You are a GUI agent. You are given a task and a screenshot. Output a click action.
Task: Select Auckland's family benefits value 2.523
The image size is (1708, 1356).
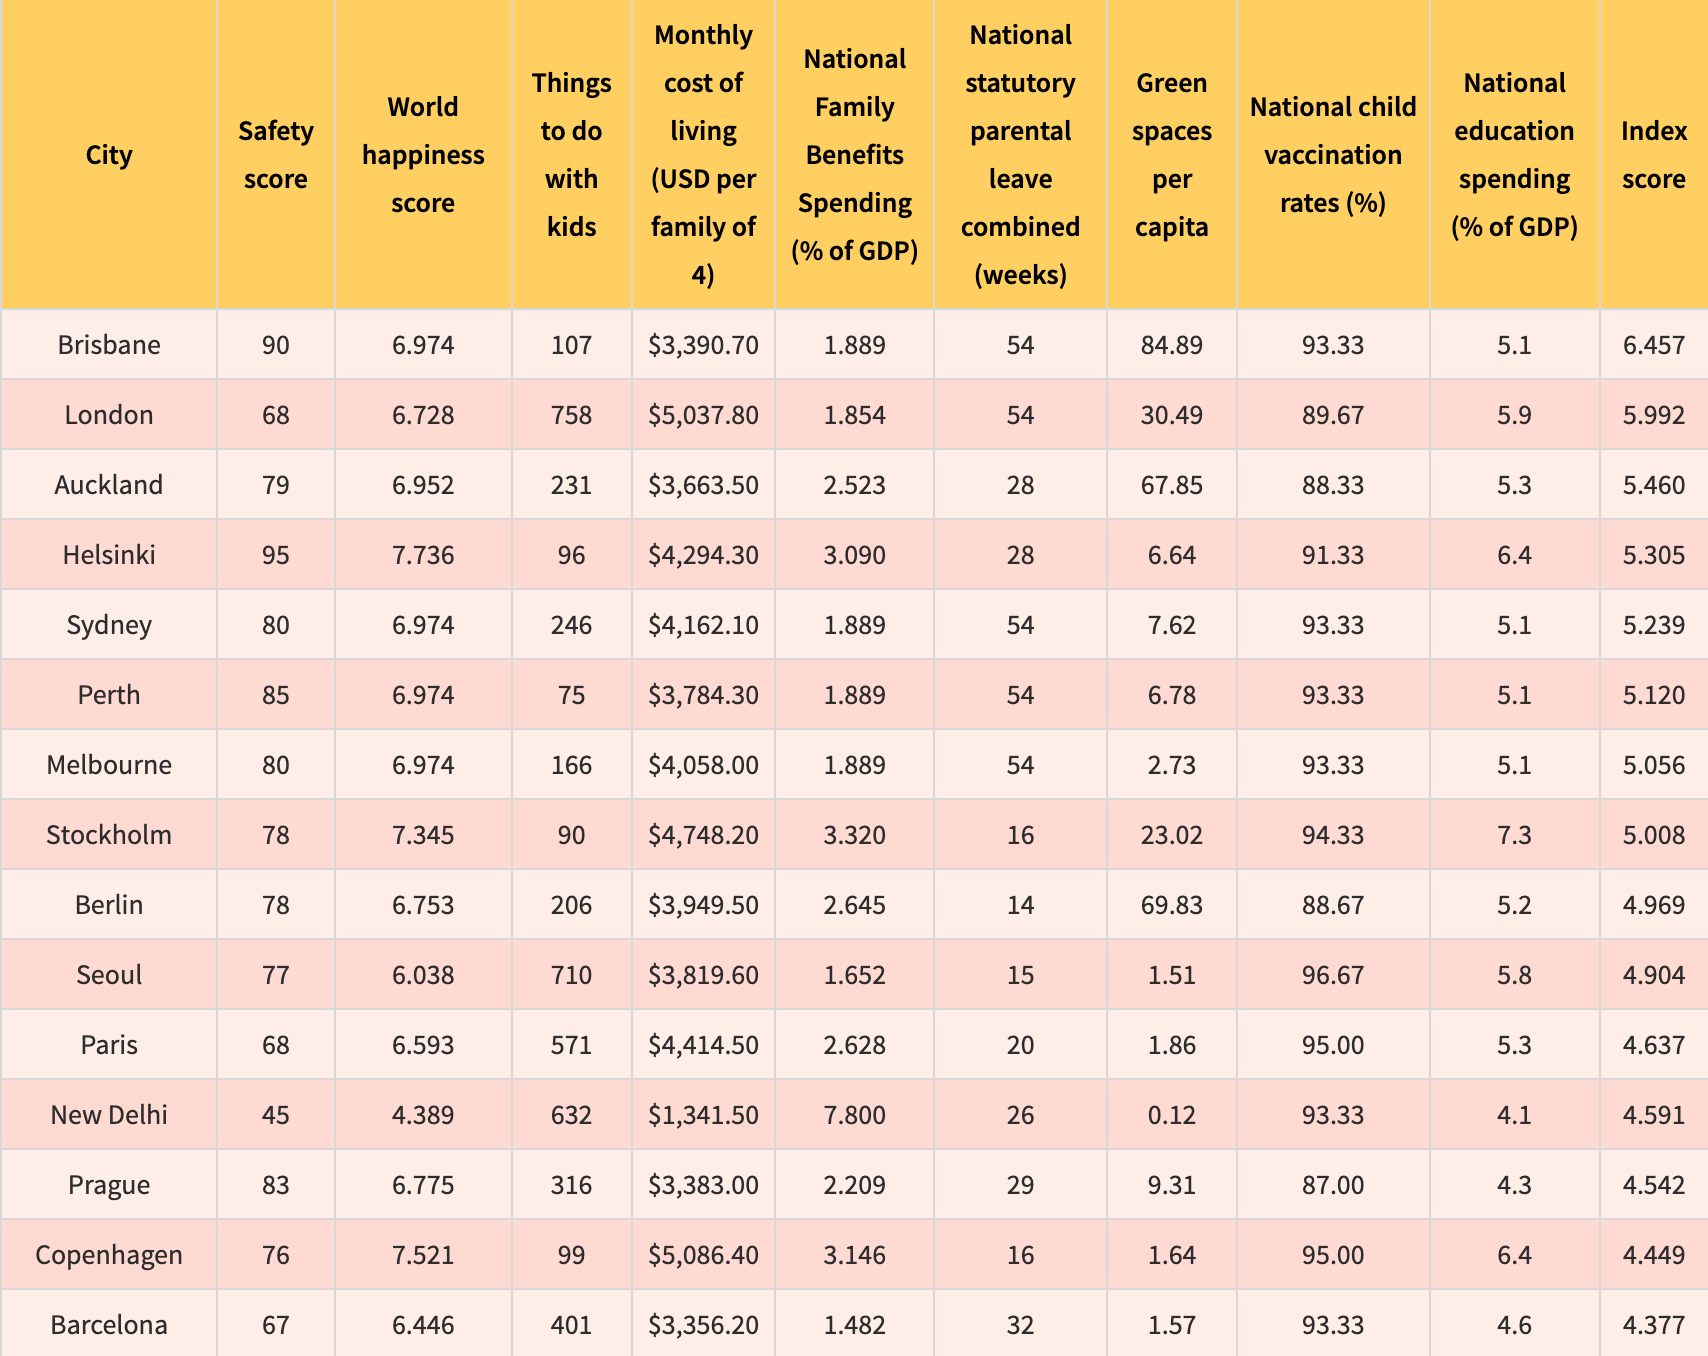point(854,485)
